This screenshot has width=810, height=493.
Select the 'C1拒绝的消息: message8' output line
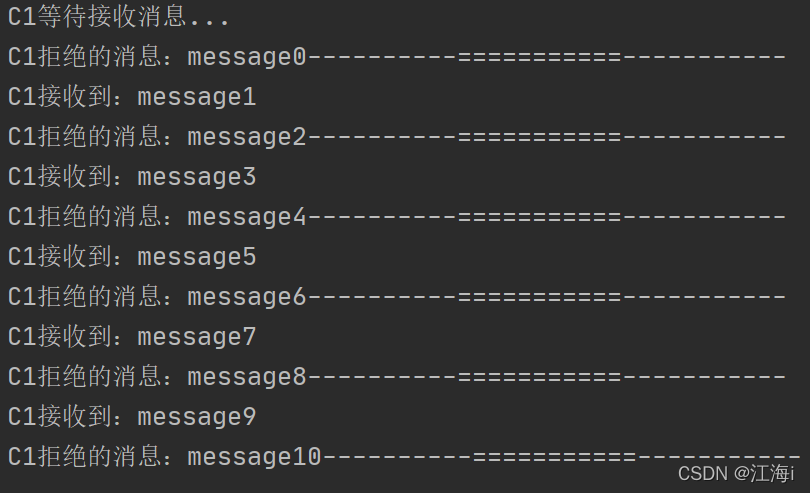point(397,377)
